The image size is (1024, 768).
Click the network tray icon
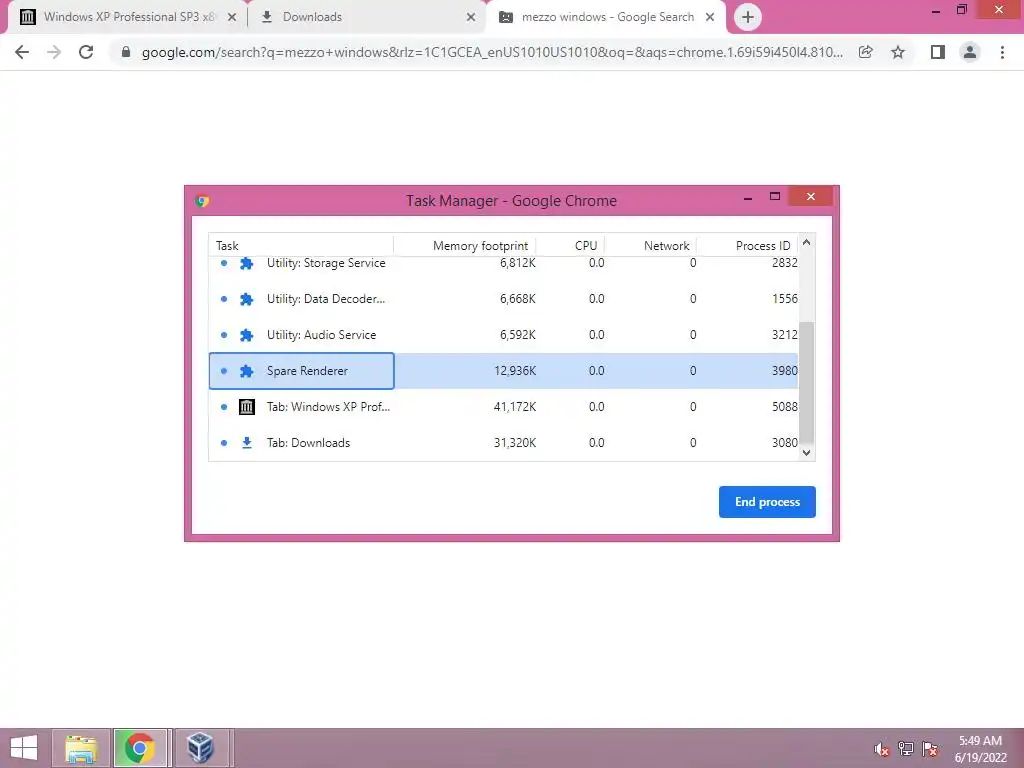(906, 749)
